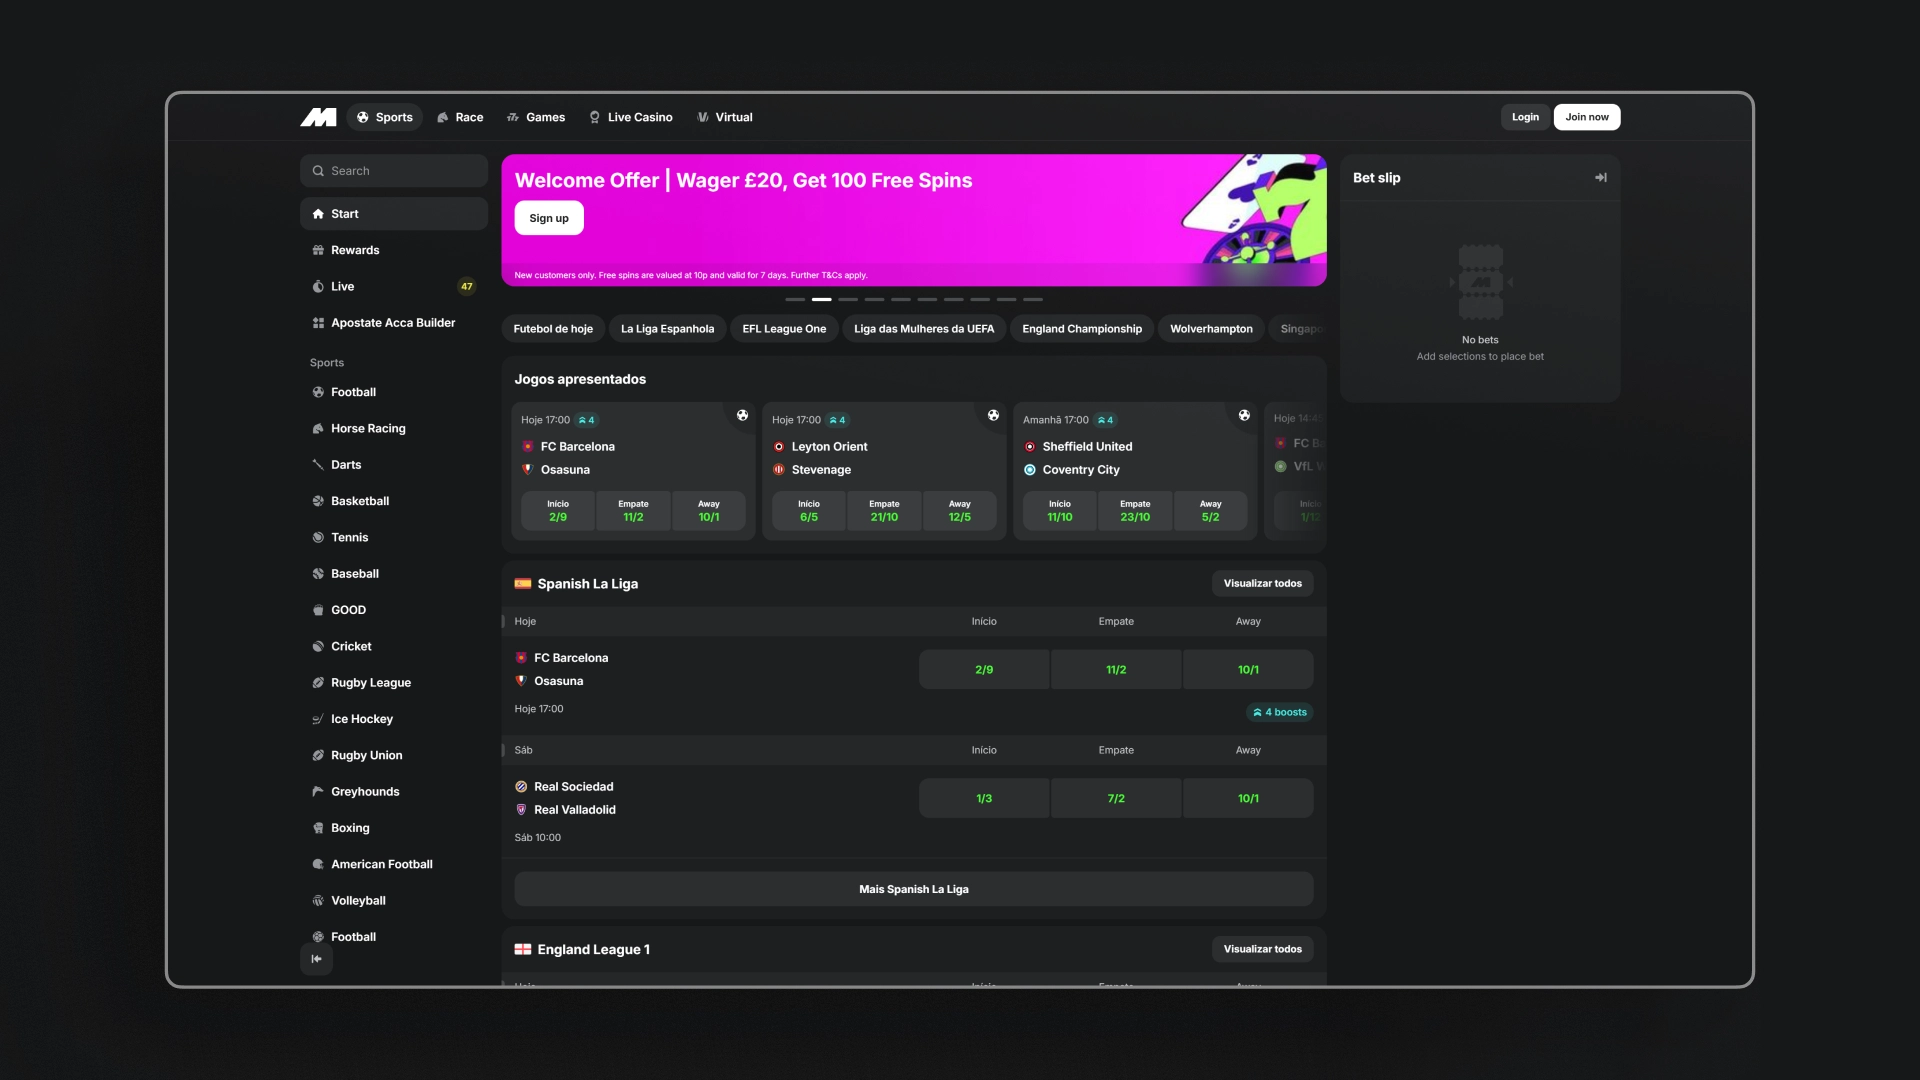The width and height of the screenshot is (1920, 1080).
Task: Select Empate odds 21/10 on Leyton Orient card
Action: point(884,511)
